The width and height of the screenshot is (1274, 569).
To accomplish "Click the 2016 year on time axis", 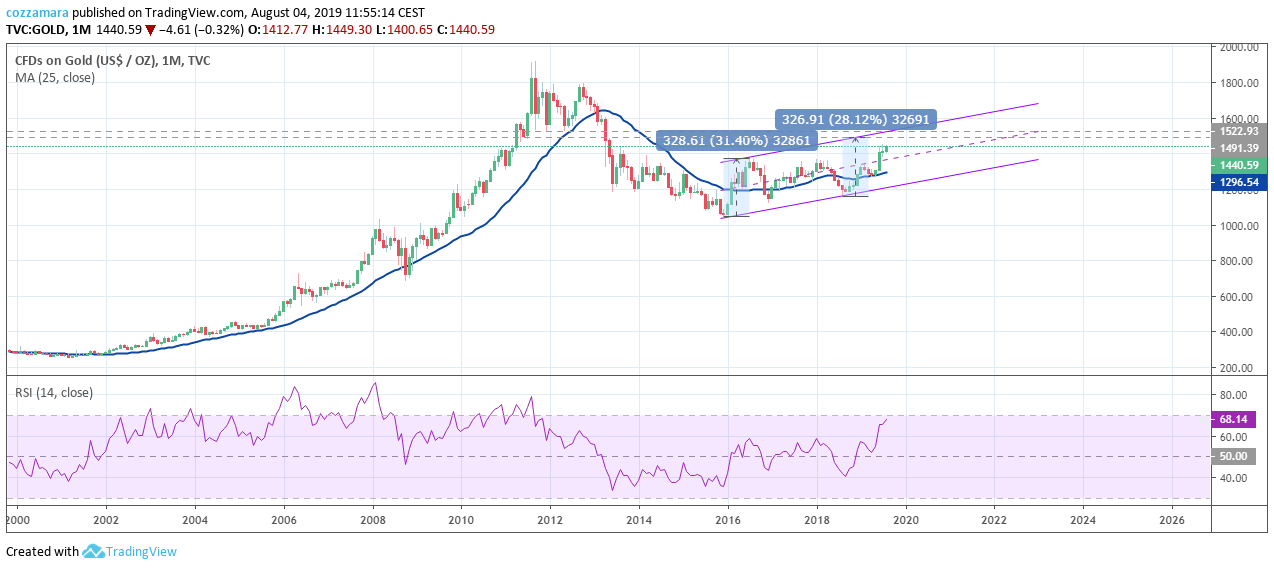I will pyautogui.click(x=728, y=520).
